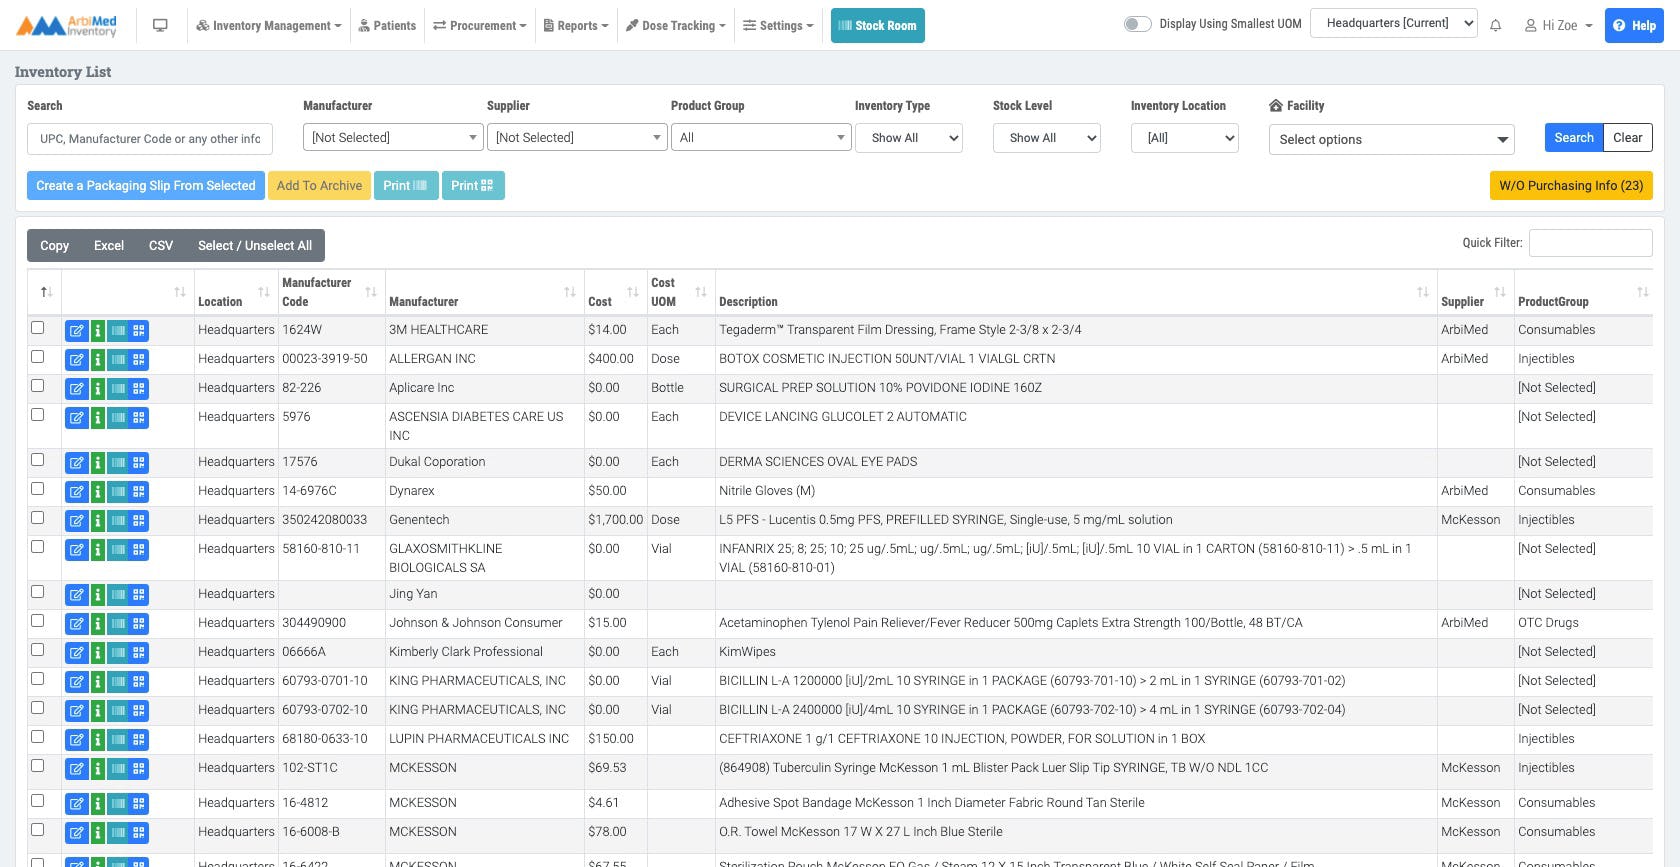1680x867 pixels.
Task: Sort by the Manufacturer column arrows
Action: click(x=570, y=292)
